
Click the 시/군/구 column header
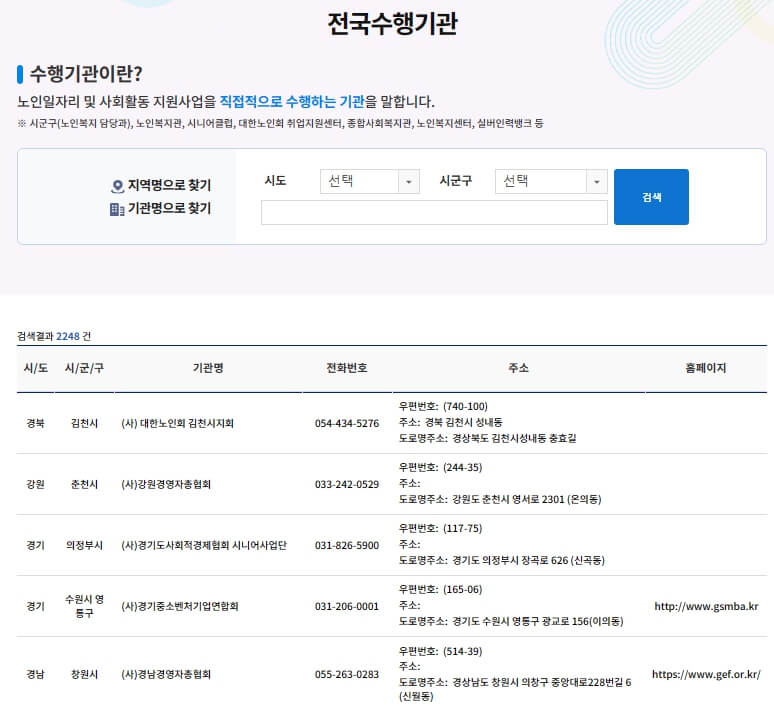pyautogui.click(x=84, y=368)
